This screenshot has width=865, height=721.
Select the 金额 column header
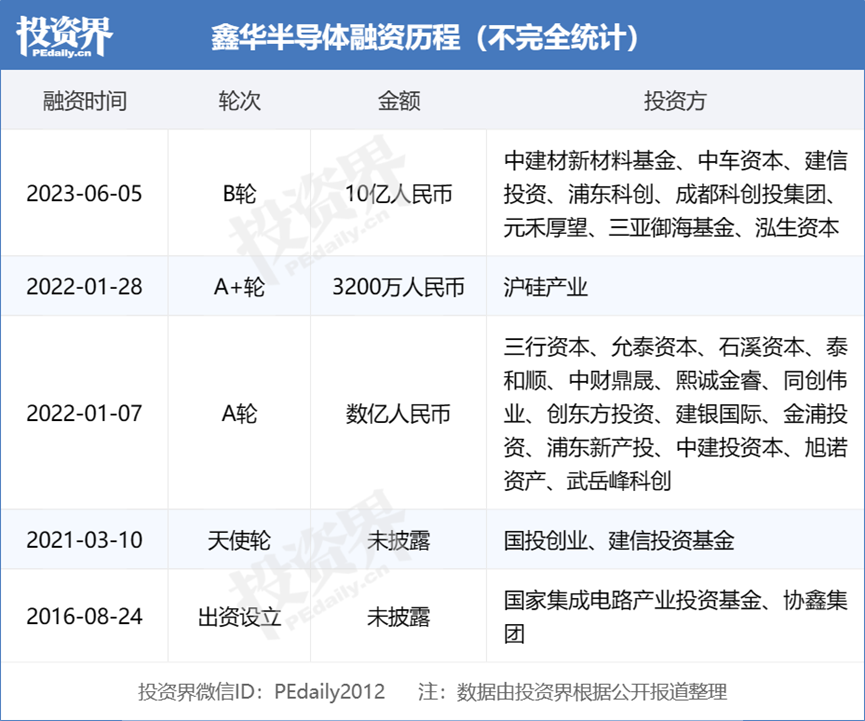(x=399, y=101)
